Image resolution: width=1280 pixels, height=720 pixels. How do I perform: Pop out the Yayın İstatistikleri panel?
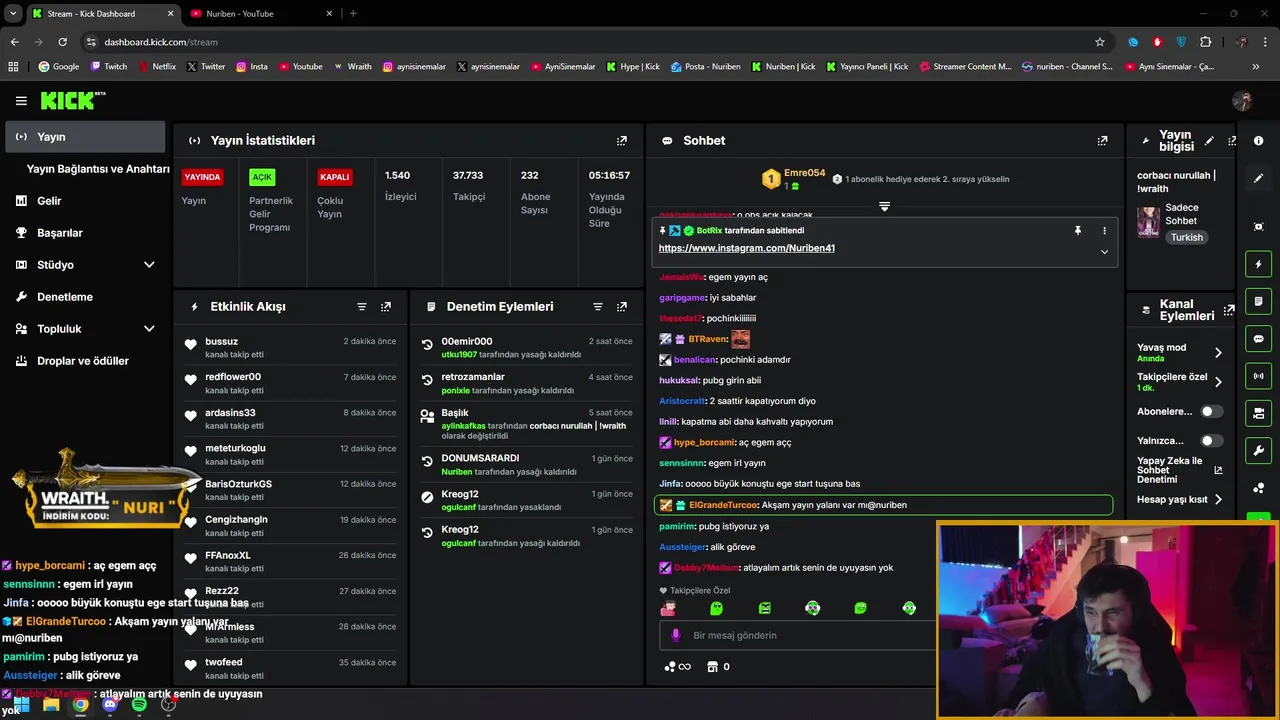(x=622, y=141)
